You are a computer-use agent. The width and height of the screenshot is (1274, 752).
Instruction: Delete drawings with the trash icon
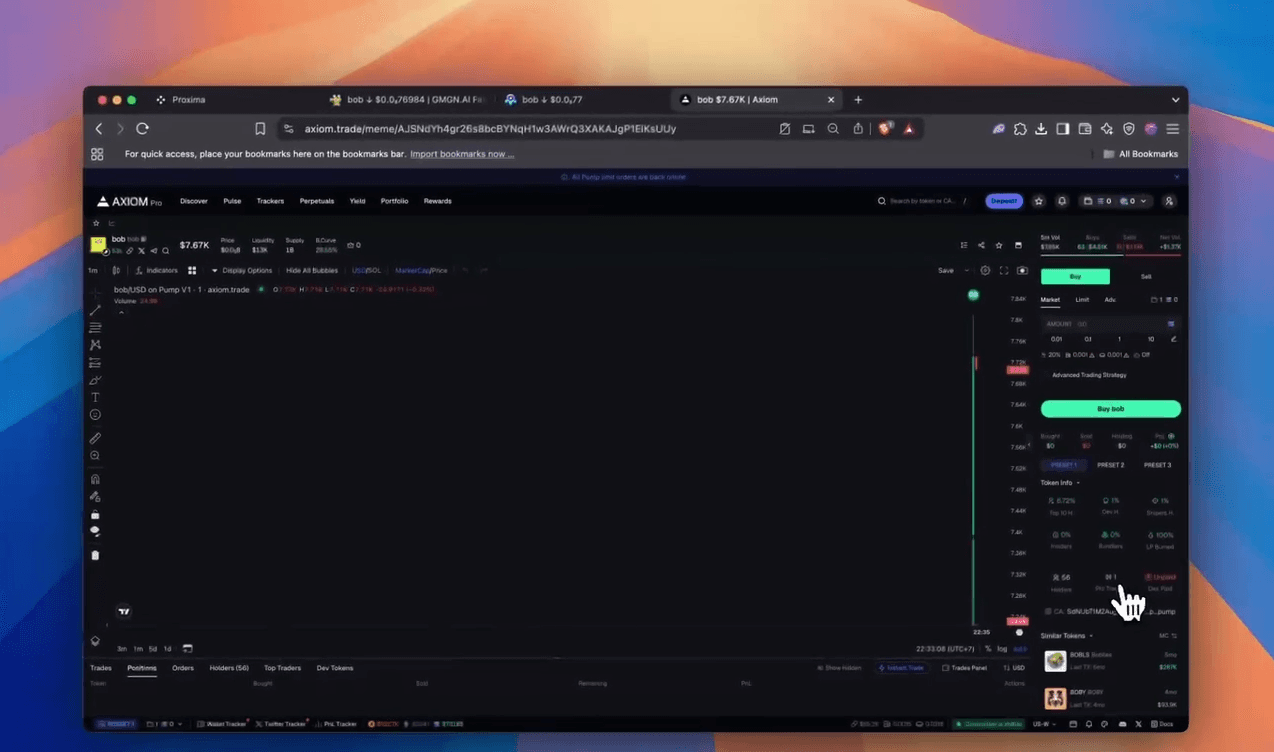(x=95, y=555)
